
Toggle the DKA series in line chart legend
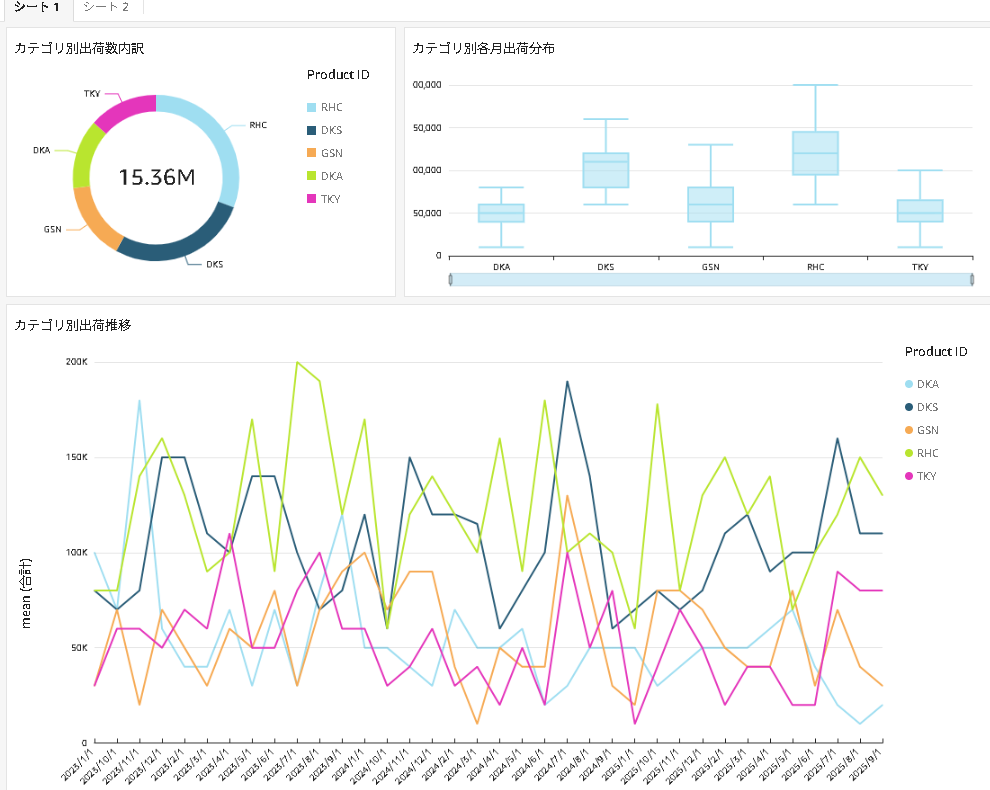click(927, 384)
